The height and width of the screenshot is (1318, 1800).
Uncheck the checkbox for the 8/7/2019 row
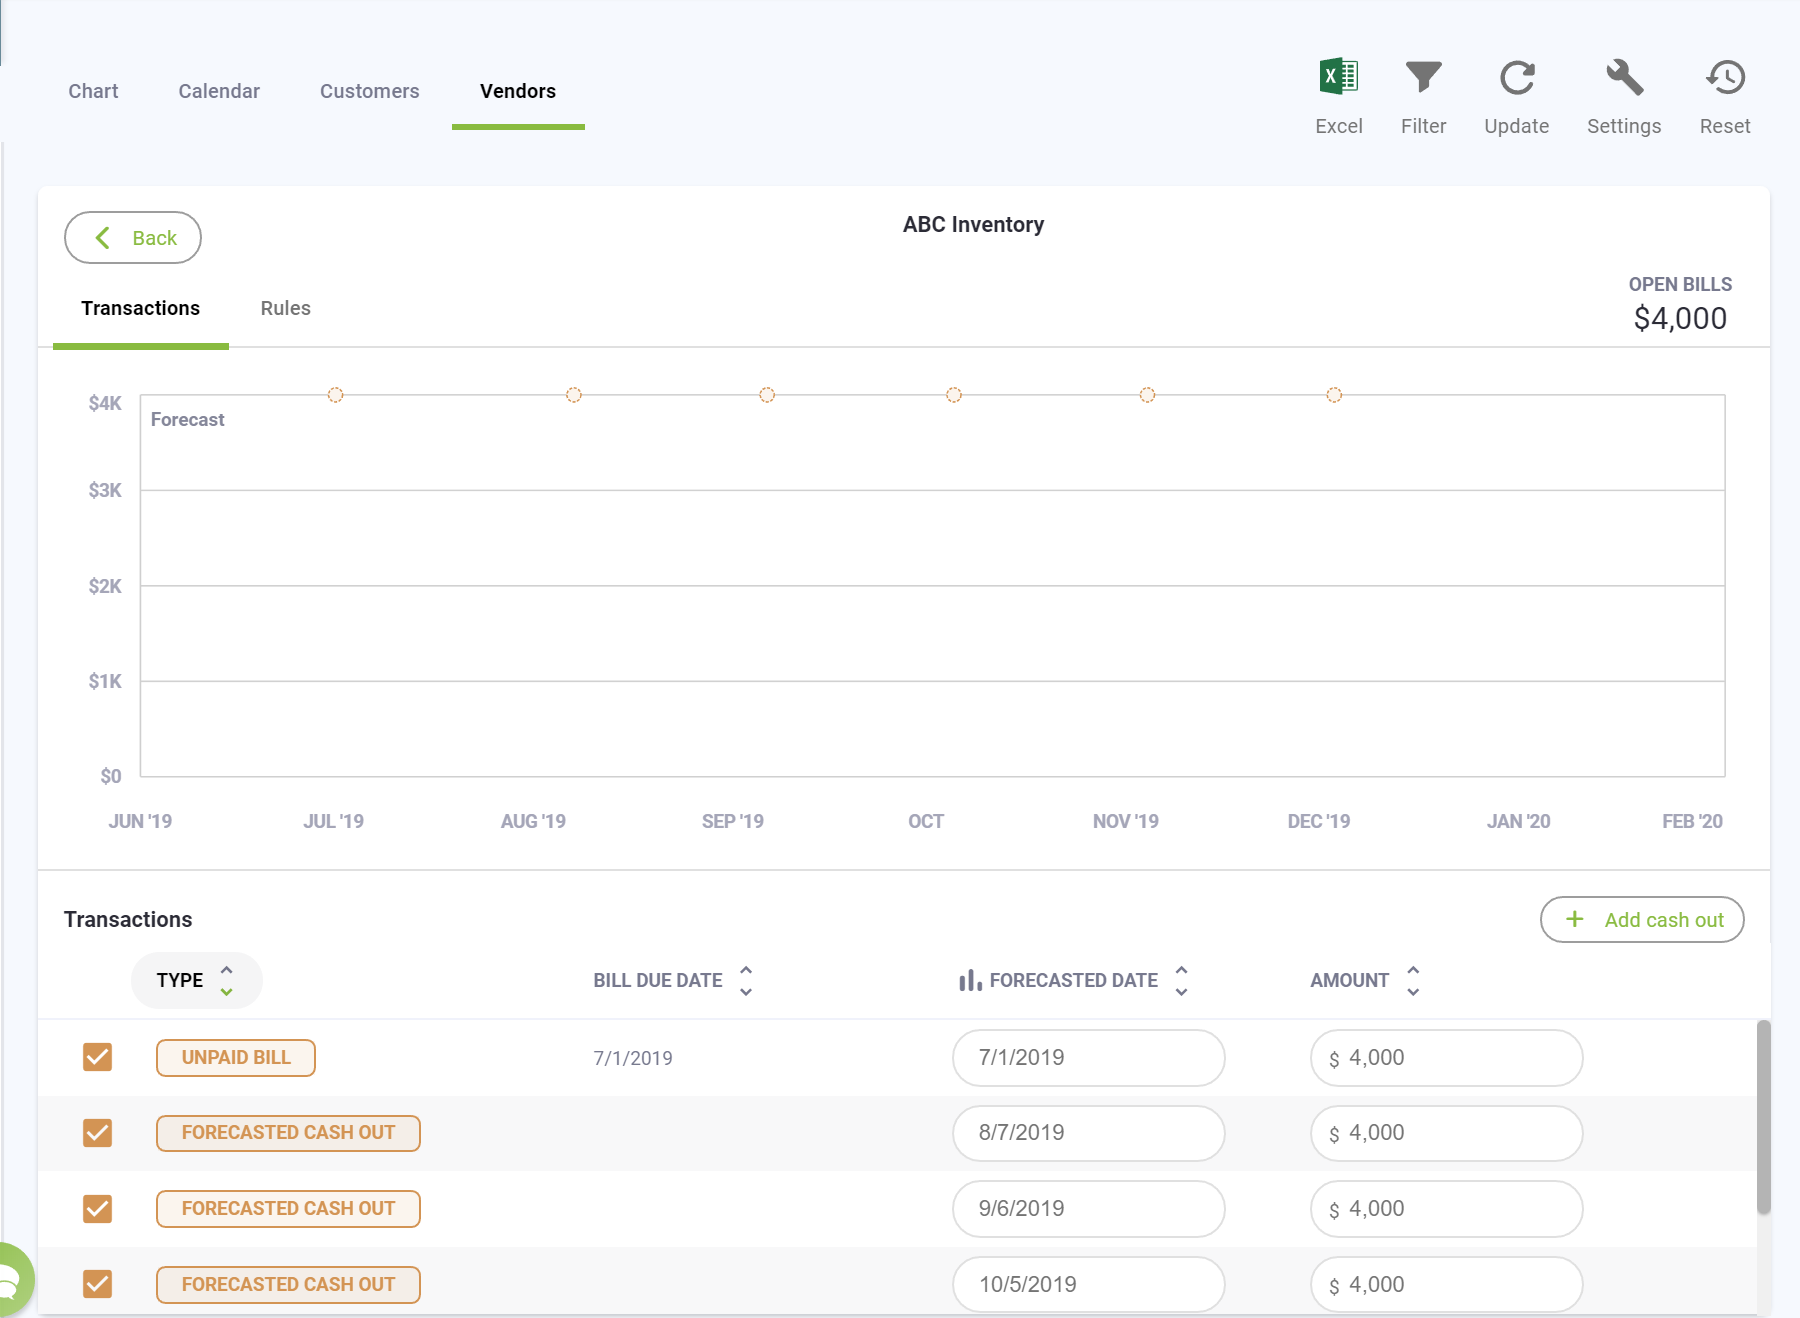[97, 1133]
